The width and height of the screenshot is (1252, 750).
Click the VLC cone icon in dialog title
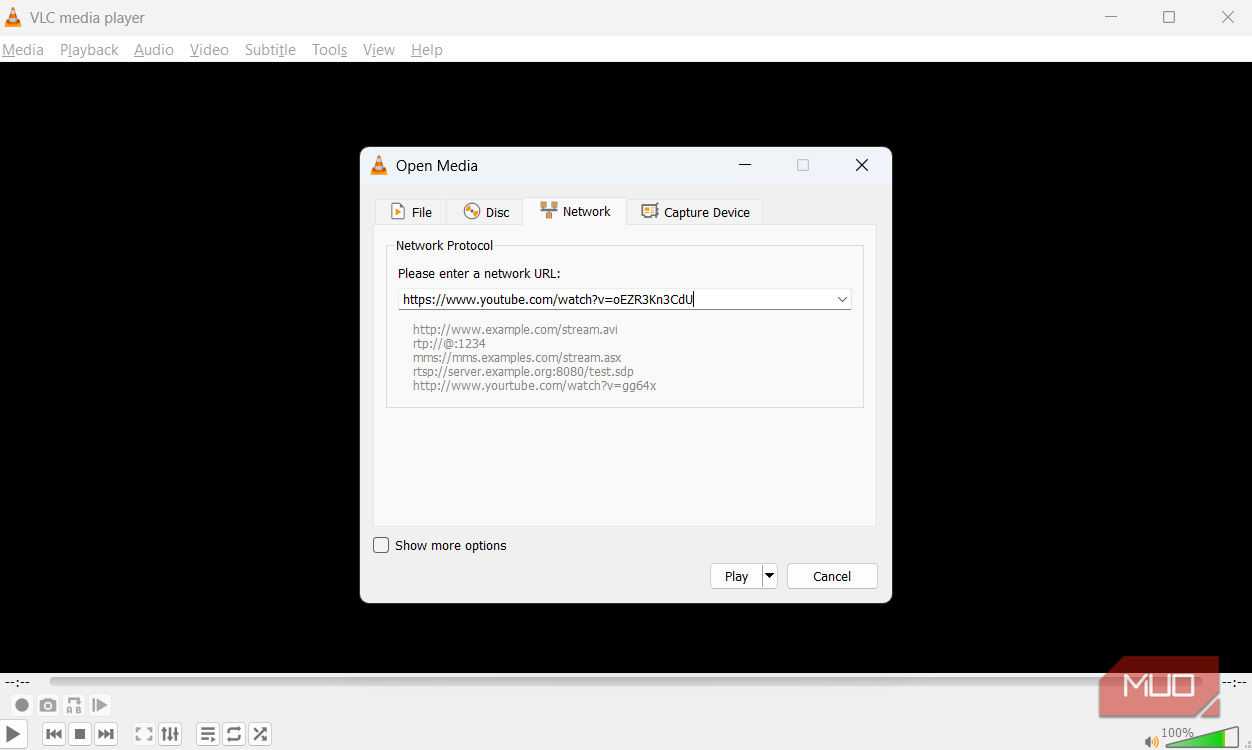click(379, 166)
